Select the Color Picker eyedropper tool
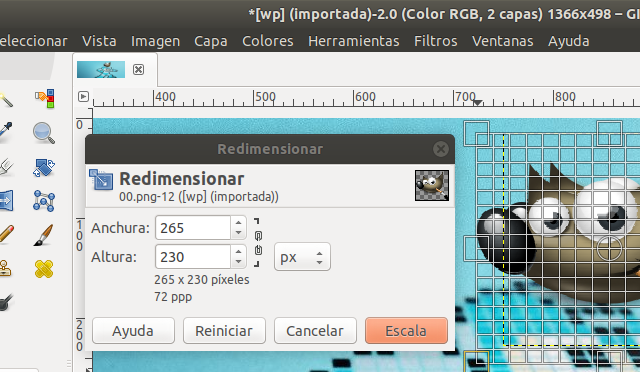 pos(6,133)
